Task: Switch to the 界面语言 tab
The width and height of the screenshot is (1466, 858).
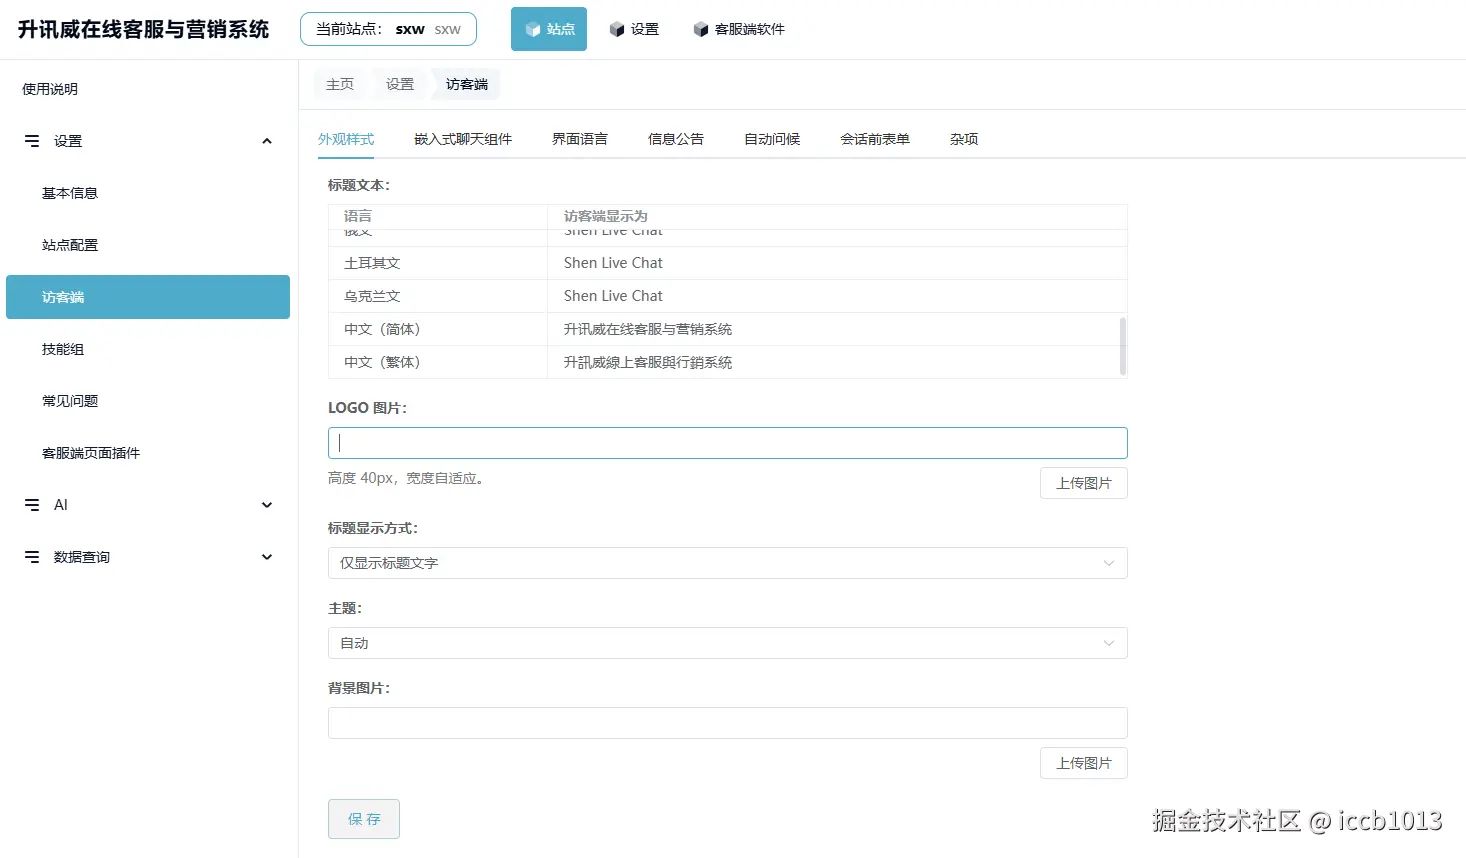Action: tap(579, 139)
